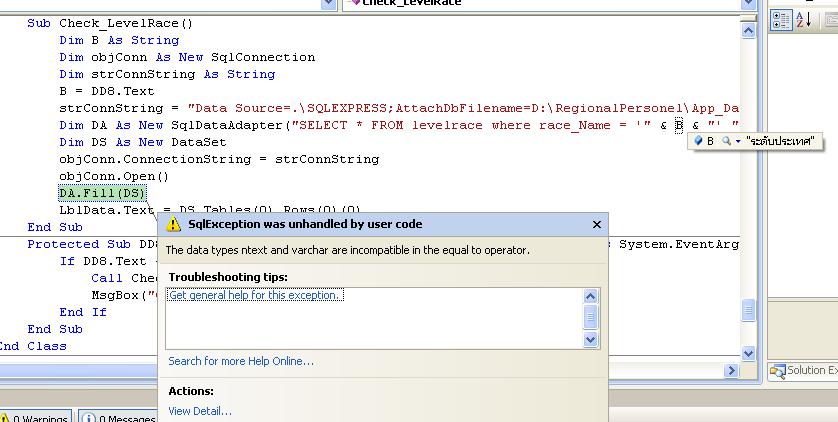
Task: Click 'Get general help for this exception' link
Action: (254, 295)
